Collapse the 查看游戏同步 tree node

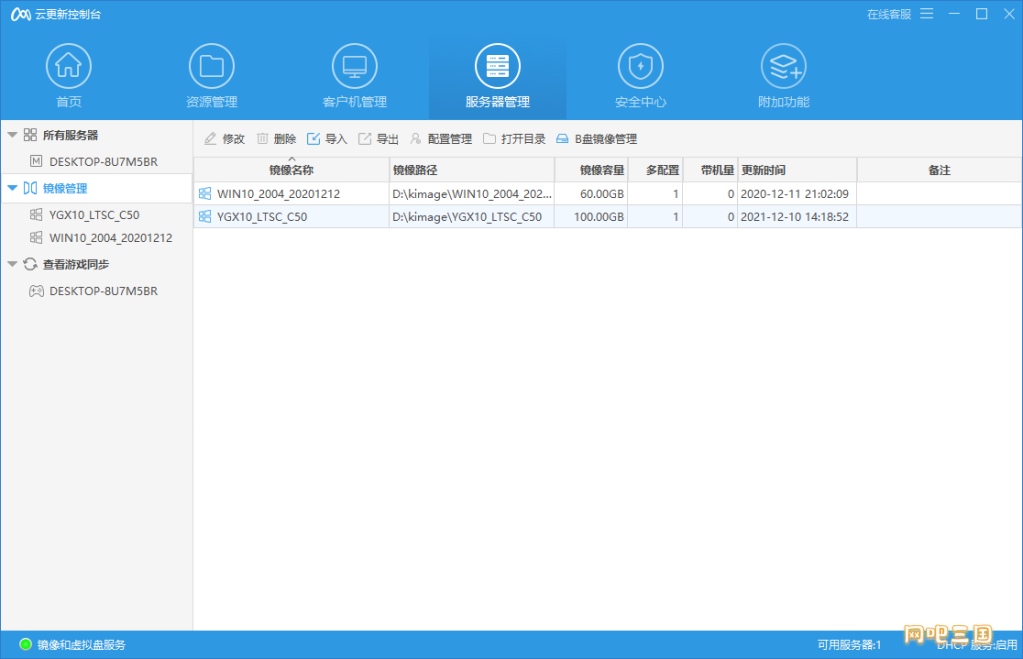coord(12,265)
